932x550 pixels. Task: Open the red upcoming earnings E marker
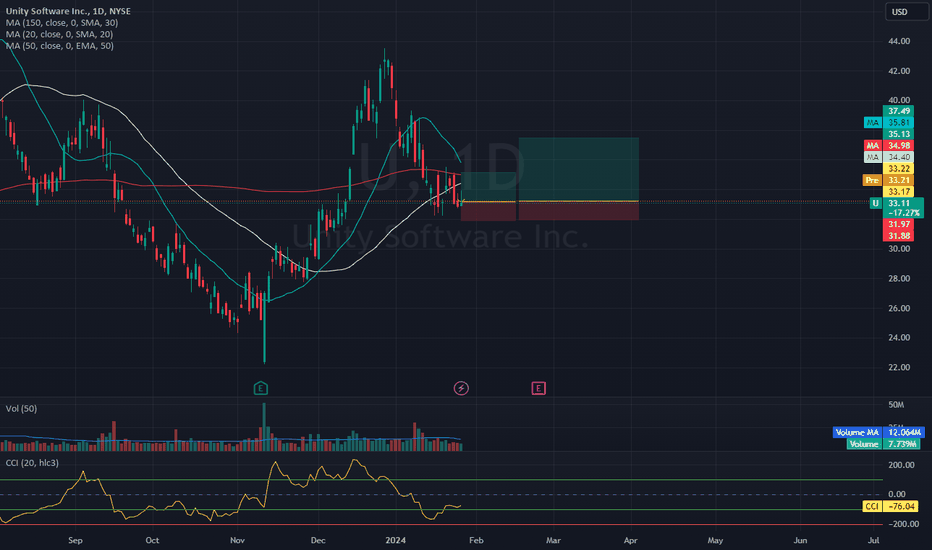pos(539,388)
